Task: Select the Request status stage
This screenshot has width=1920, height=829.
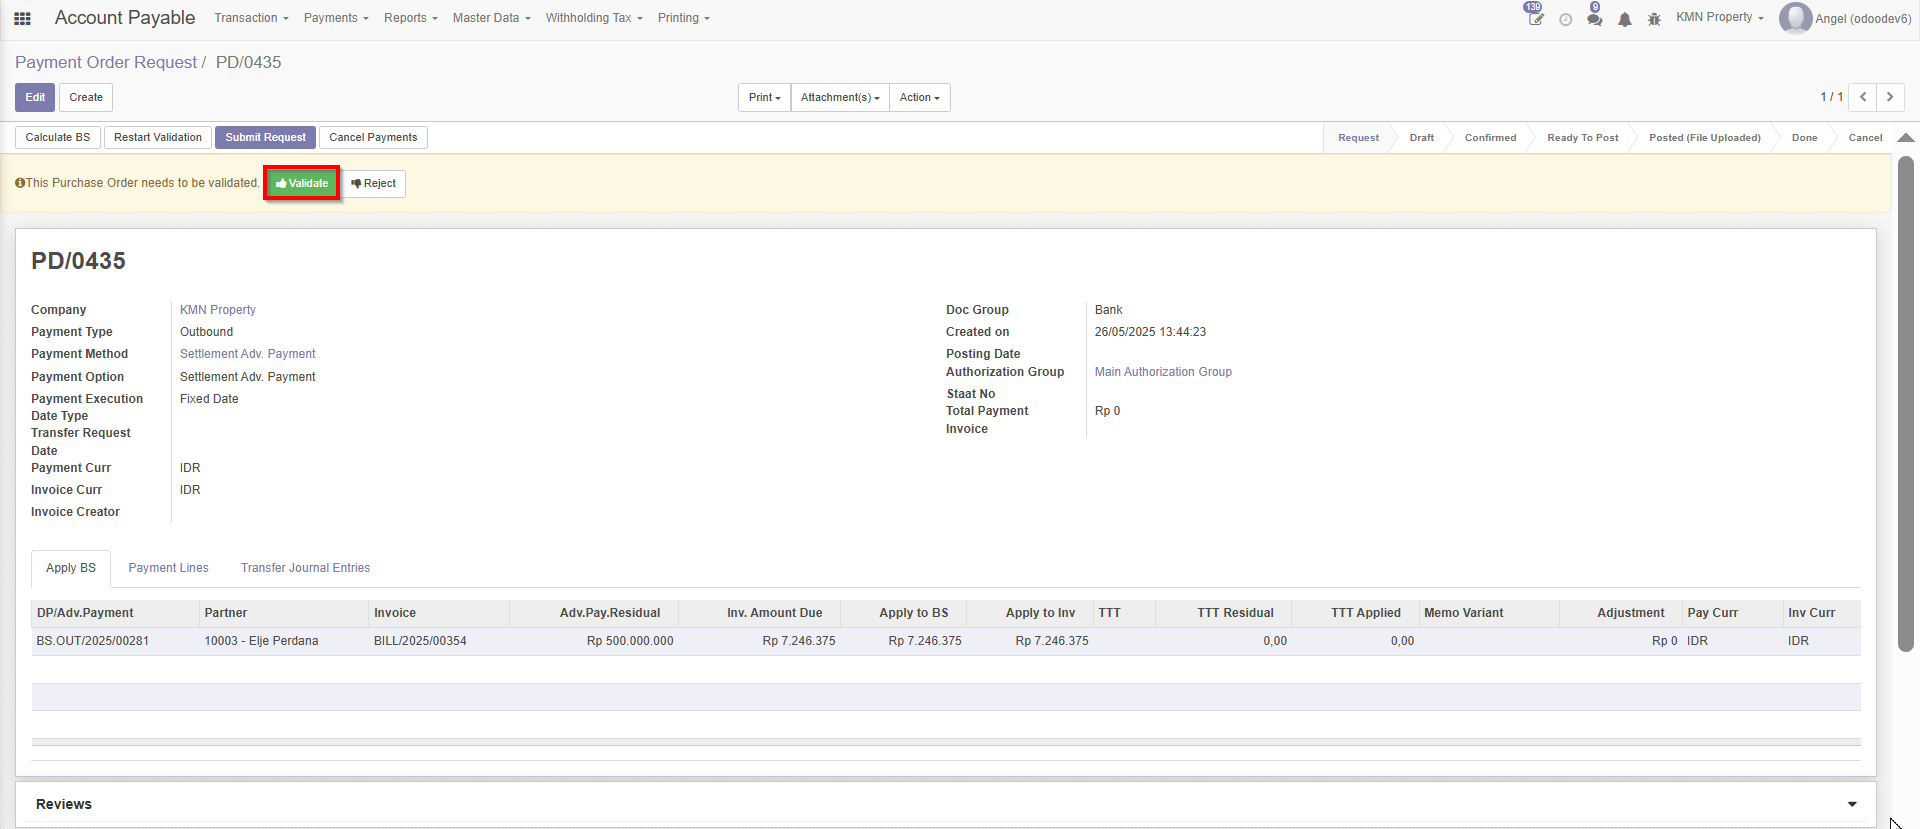Action: click(x=1358, y=138)
